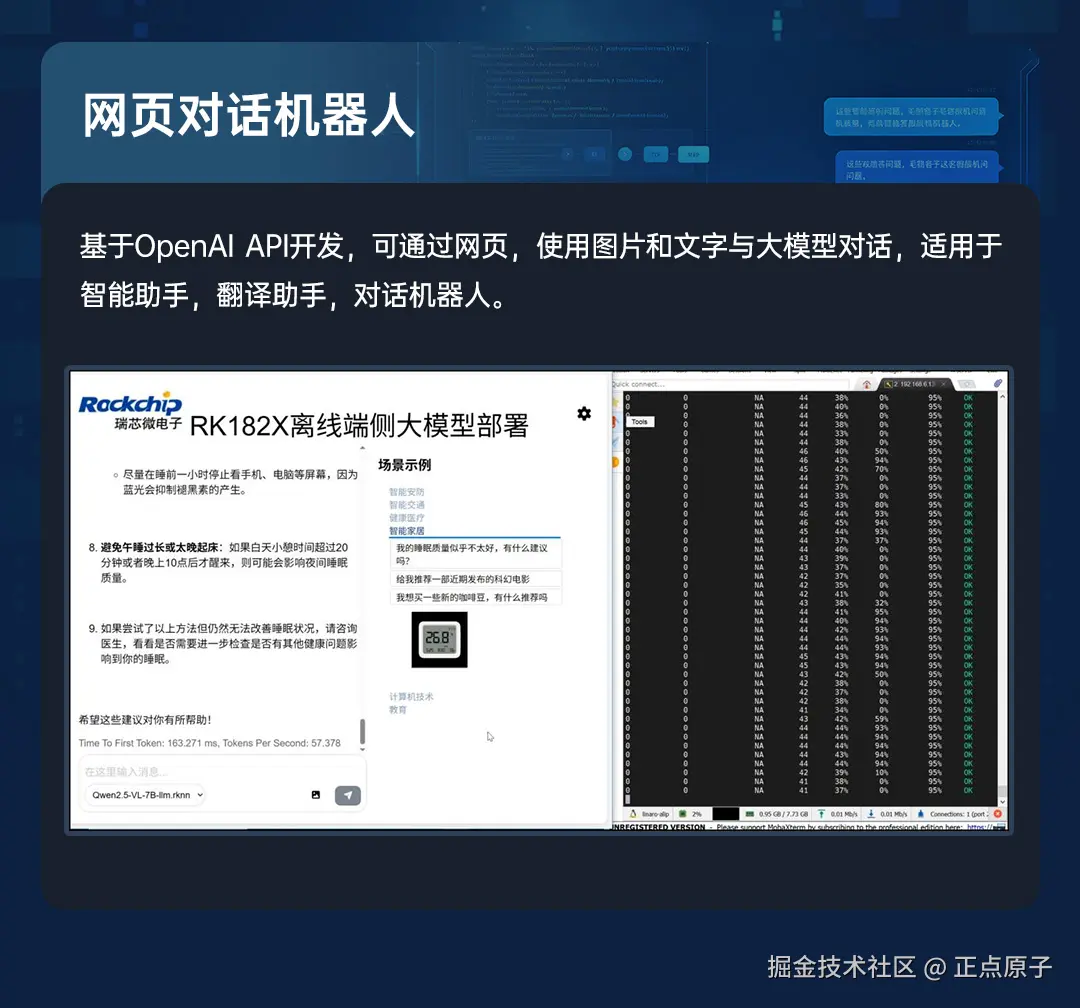Click chat scroll-up arrow
The image size is (1080, 1008).
pyautogui.click(x=362, y=449)
